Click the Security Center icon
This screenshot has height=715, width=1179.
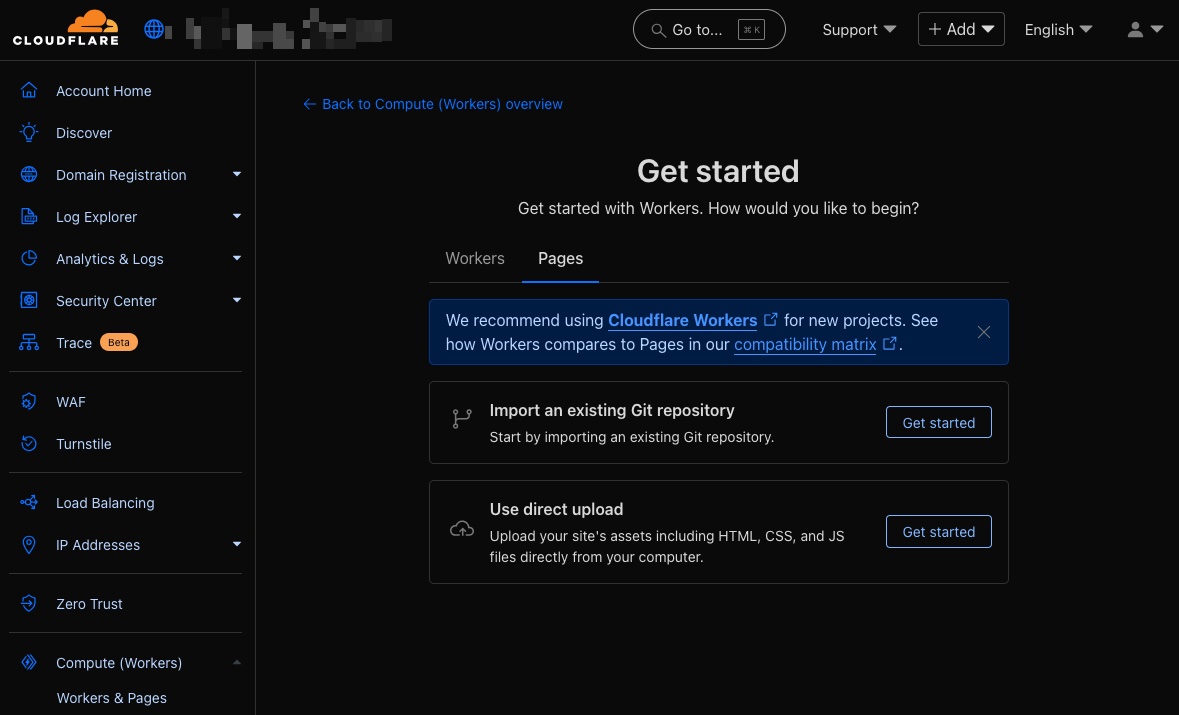29,301
